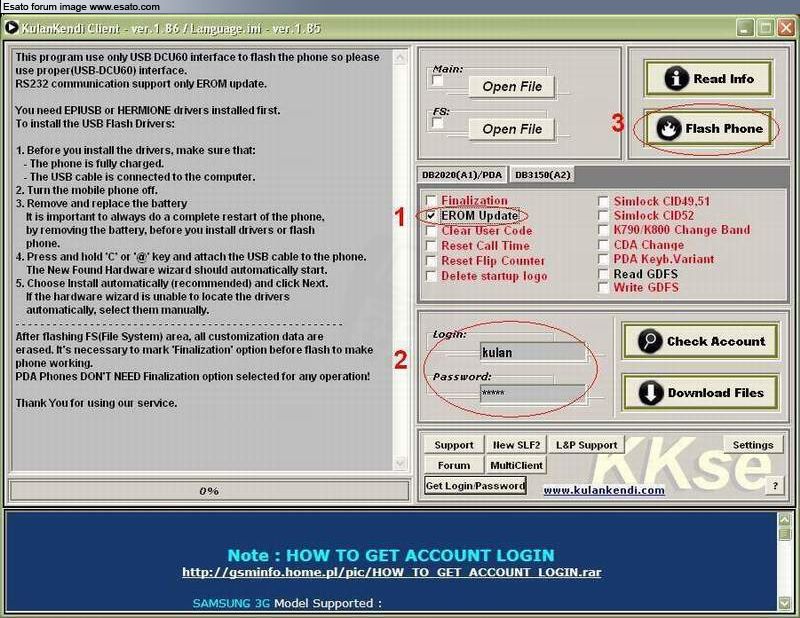Tick the FS file checkbox
Screen dimensions: 800x618
tap(437, 123)
